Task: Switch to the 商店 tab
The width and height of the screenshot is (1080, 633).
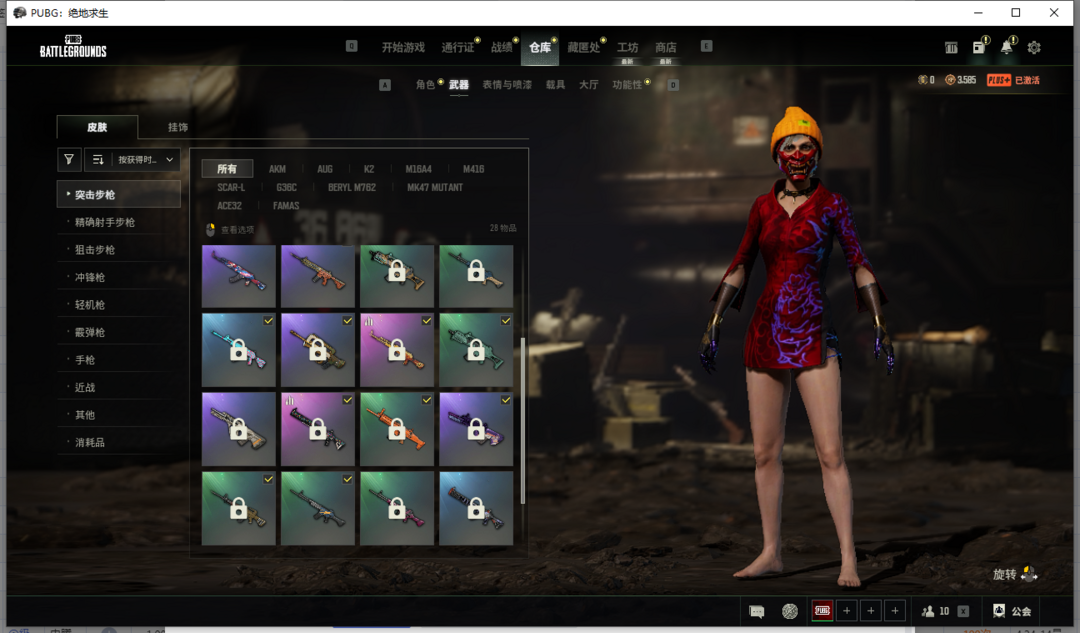Action: click(665, 47)
